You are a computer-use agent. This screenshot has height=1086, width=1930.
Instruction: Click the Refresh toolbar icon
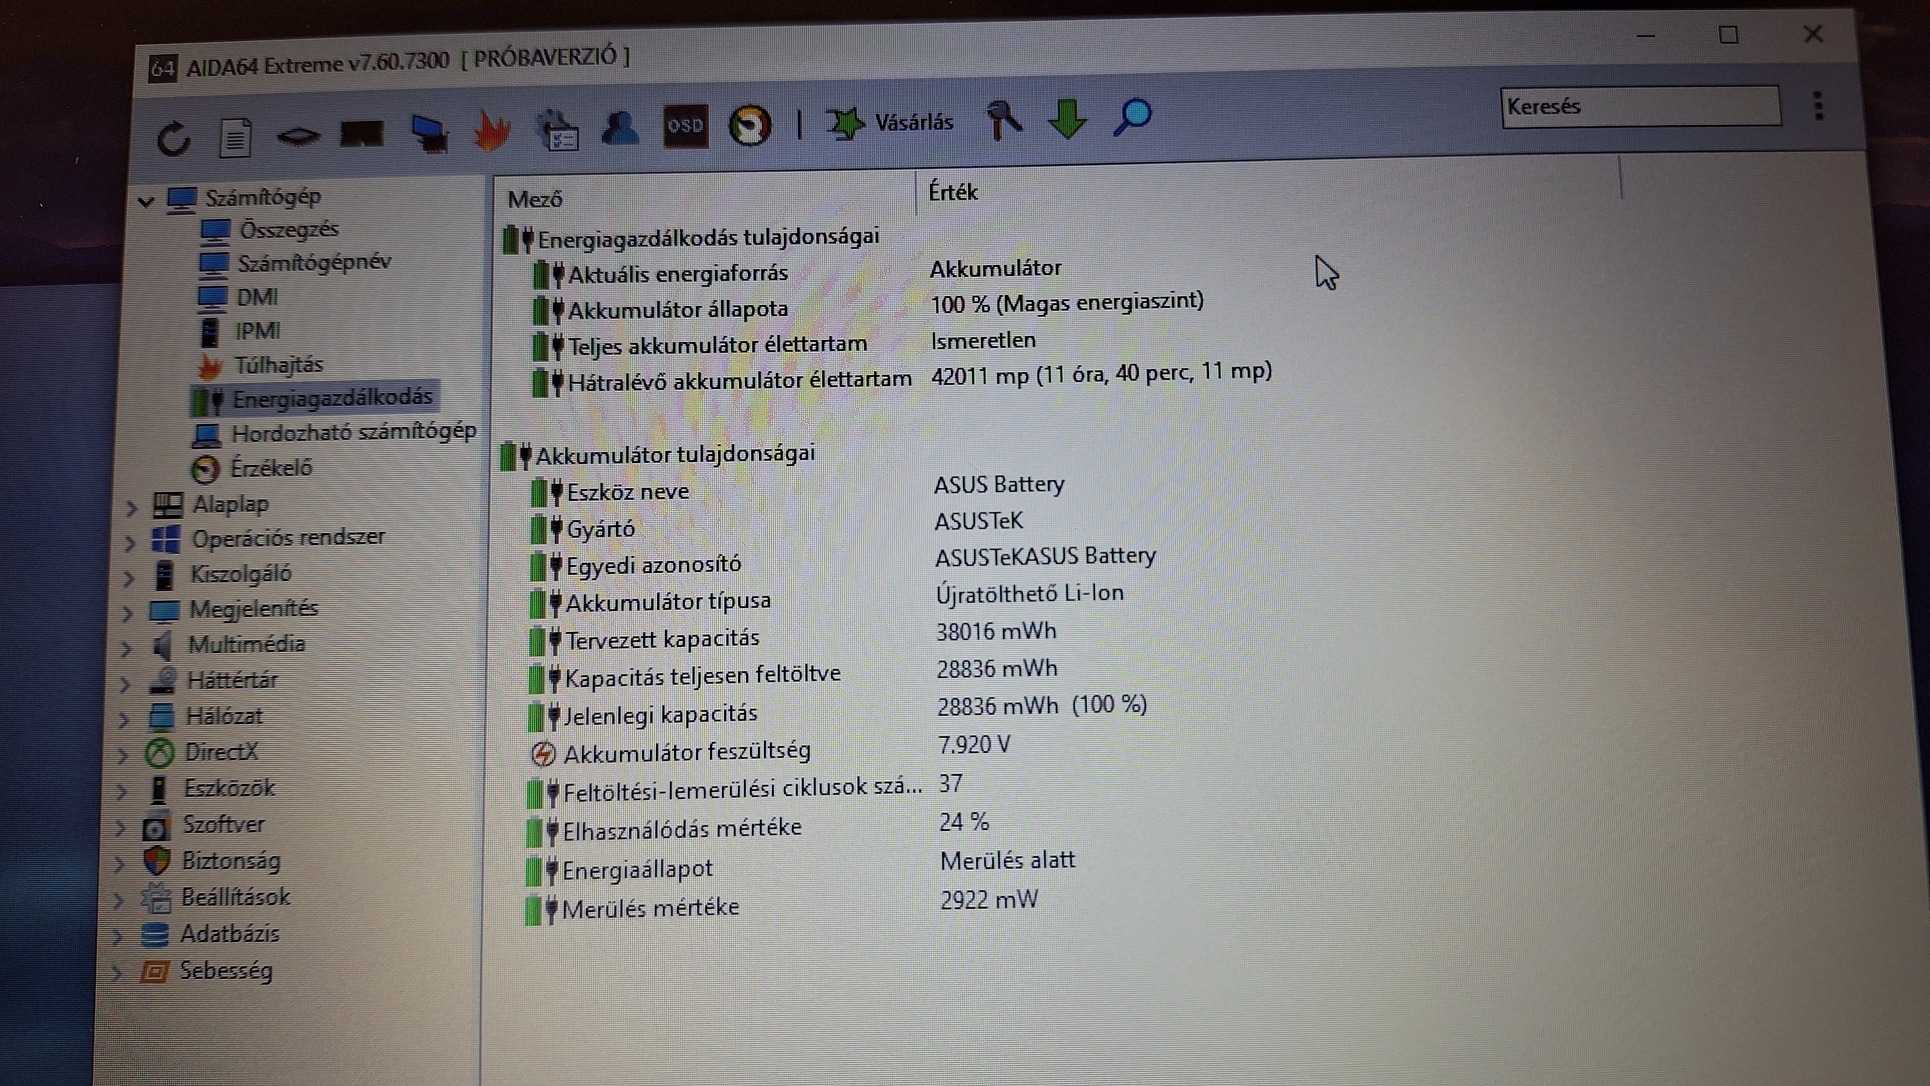click(174, 138)
